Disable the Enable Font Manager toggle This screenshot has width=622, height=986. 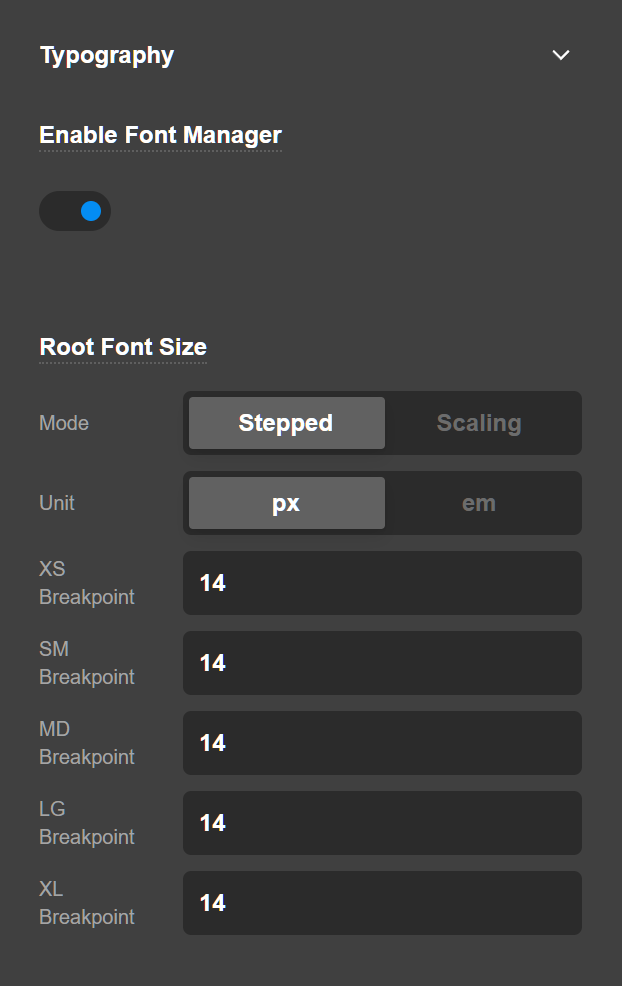pyautogui.click(x=75, y=211)
